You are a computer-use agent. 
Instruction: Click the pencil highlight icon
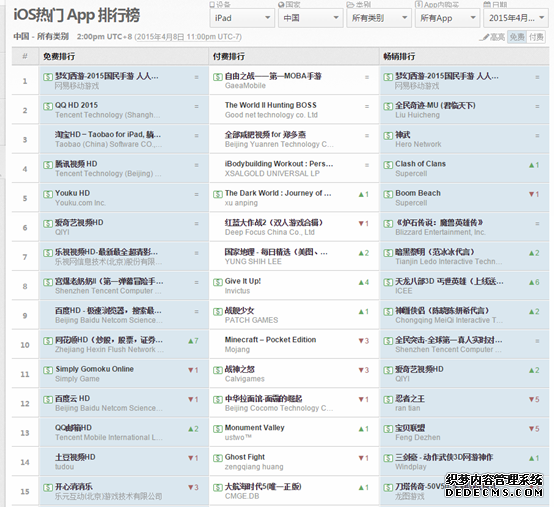(486, 37)
